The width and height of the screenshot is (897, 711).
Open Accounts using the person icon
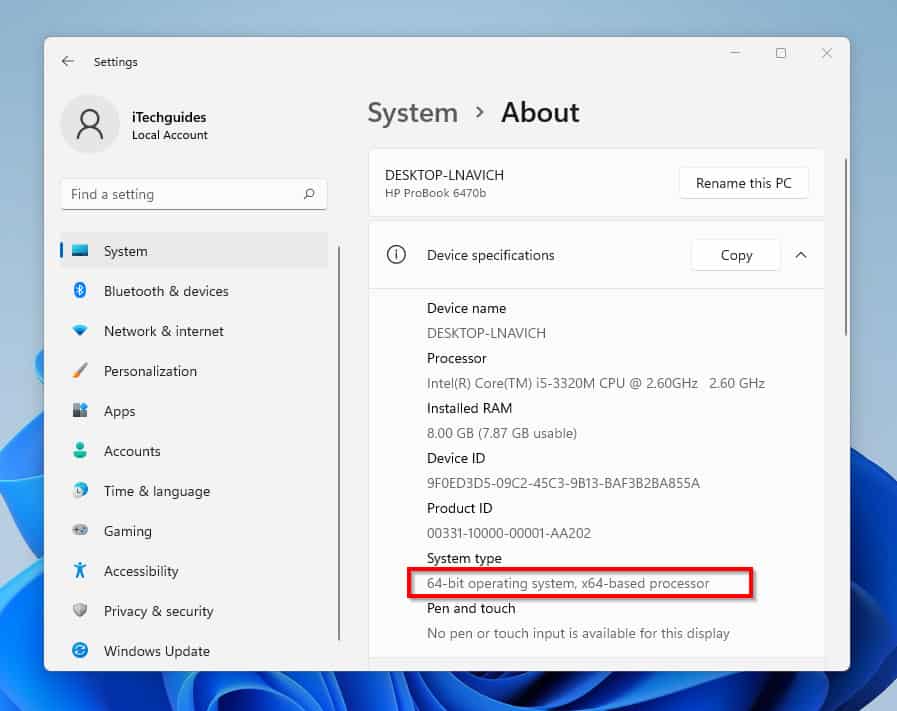[x=82, y=451]
